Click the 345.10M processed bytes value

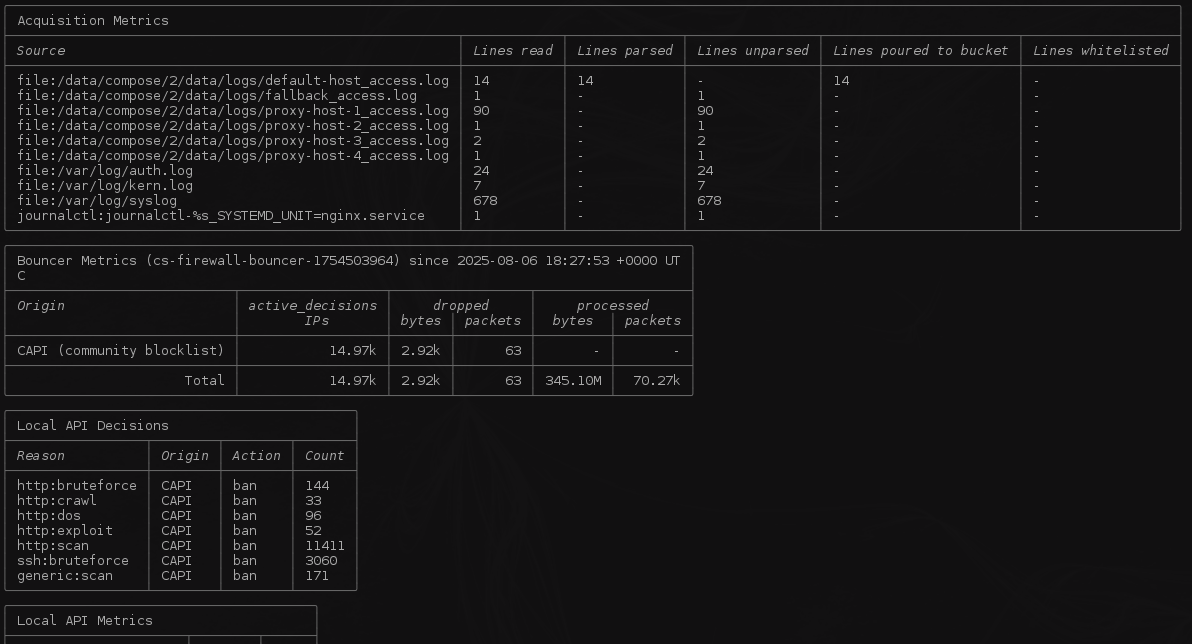click(x=573, y=380)
